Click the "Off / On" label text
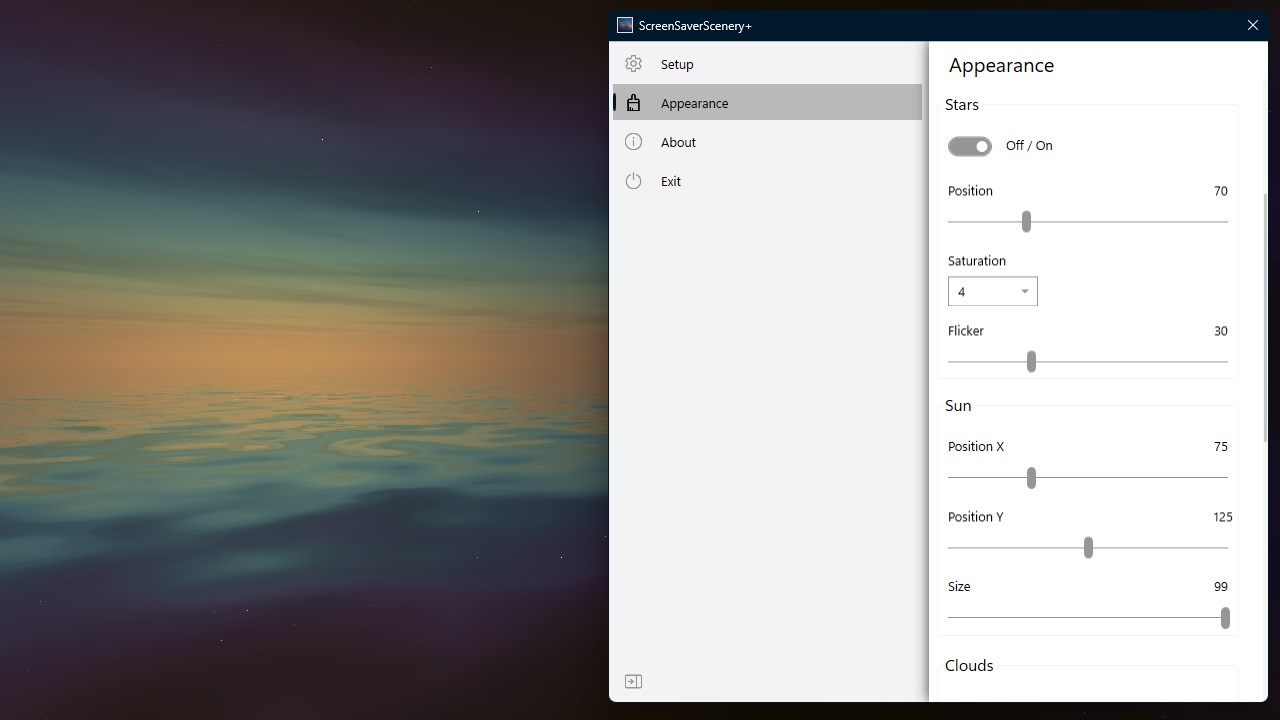 click(1029, 146)
